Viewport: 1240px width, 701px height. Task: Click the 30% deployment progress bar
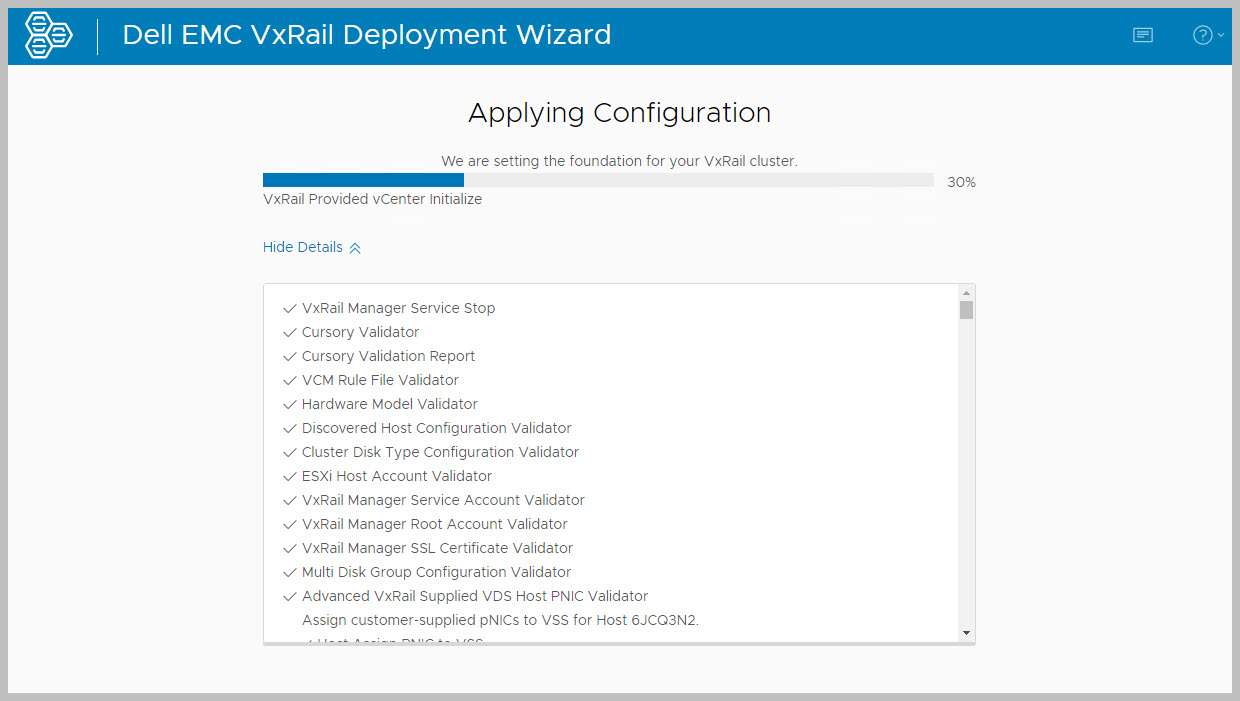point(597,180)
